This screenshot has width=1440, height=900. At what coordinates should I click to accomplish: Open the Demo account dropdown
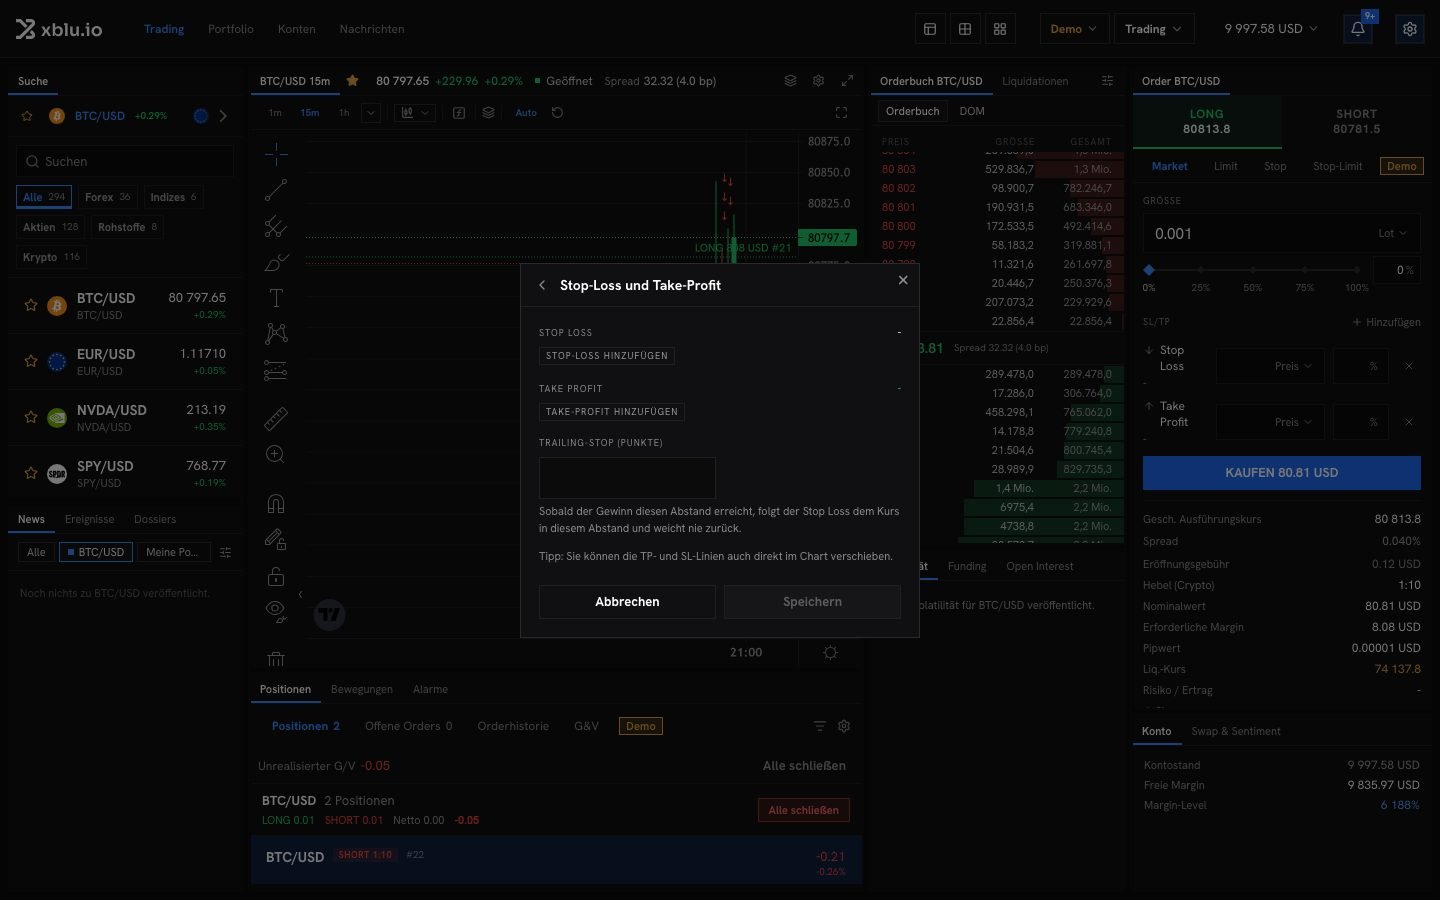(x=1073, y=29)
